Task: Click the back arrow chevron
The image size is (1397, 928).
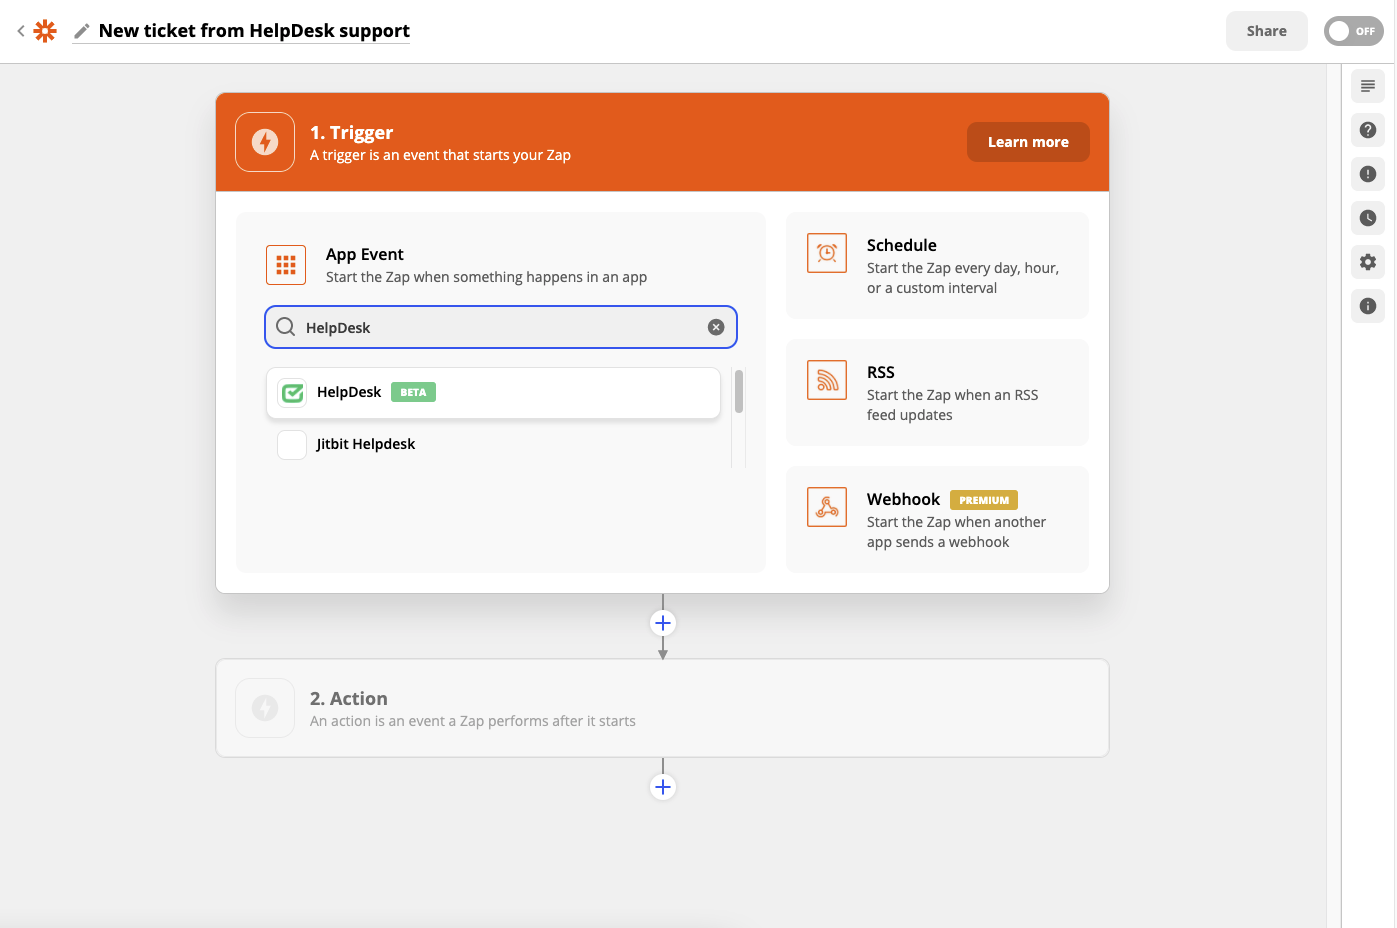Action: point(21,31)
